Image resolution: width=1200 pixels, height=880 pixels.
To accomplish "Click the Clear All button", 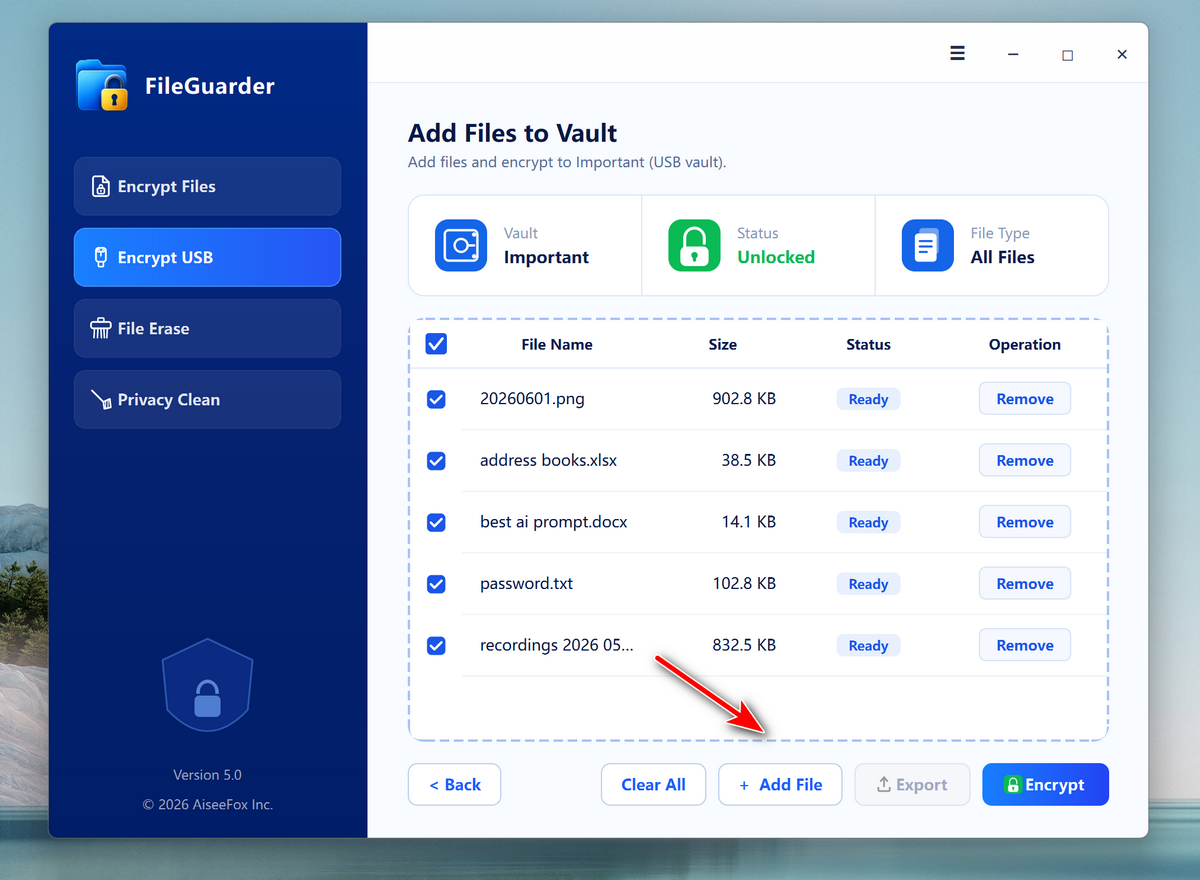I will point(654,785).
